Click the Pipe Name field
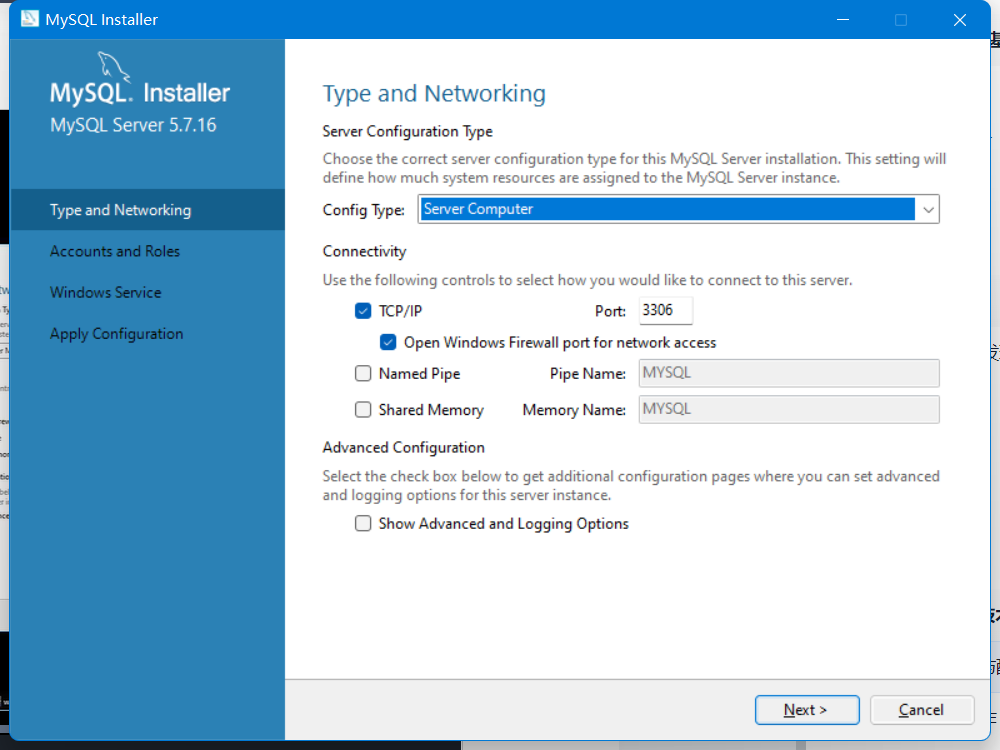The width and height of the screenshot is (1000, 750). (x=789, y=373)
